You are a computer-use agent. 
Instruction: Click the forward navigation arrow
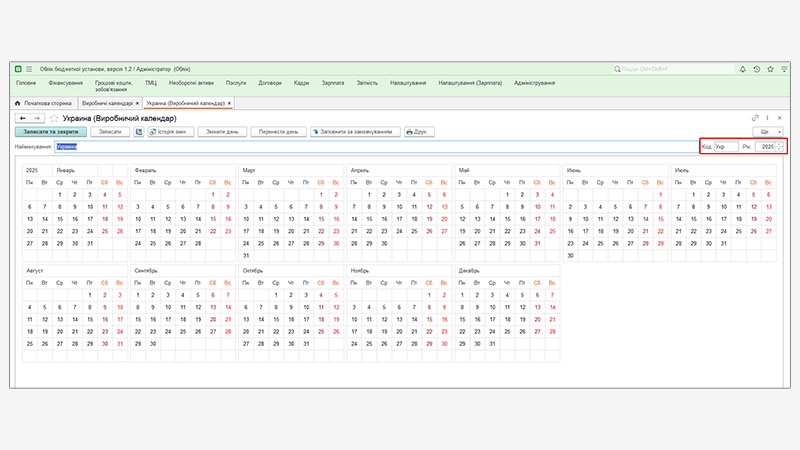tap(37, 118)
